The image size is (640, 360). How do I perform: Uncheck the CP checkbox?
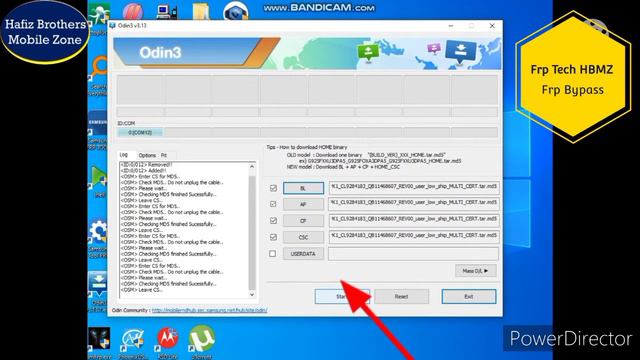click(273, 220)
